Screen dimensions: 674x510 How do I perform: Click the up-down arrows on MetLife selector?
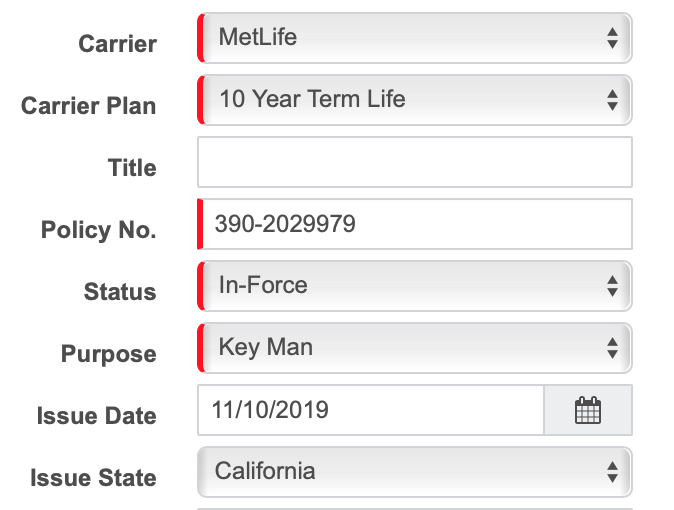pyautogui.click(x=613, y=38)
